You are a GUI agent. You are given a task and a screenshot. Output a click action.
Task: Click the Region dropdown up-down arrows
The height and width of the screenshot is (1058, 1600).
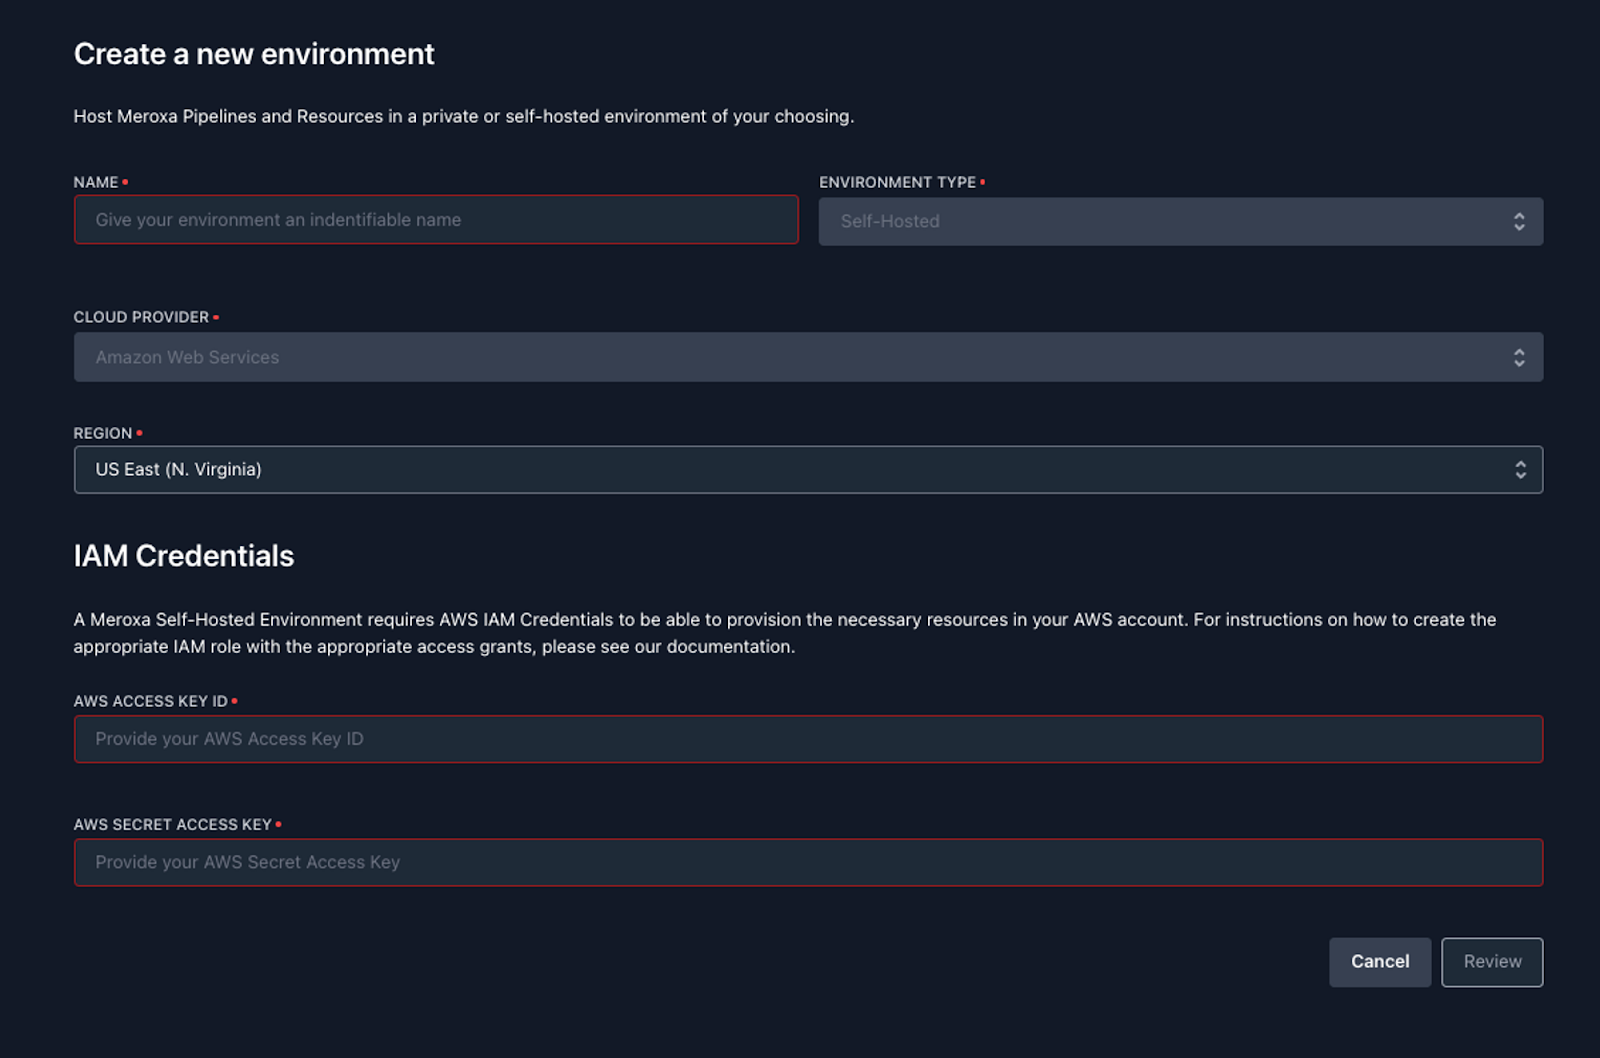click(x=1519, y=469)
